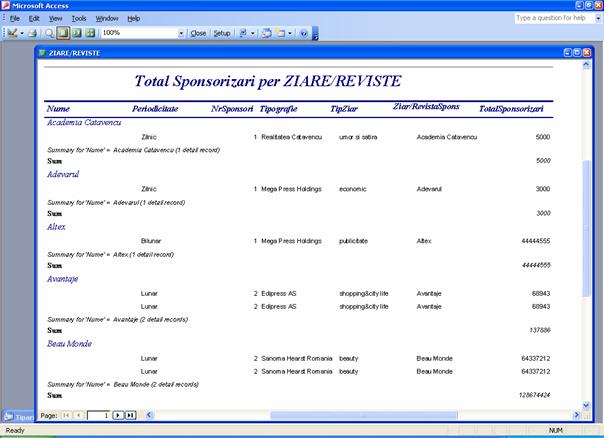Open the Microsoft Access Help icon
Viewport: 604px width, 438px height.
click(304, 33)
